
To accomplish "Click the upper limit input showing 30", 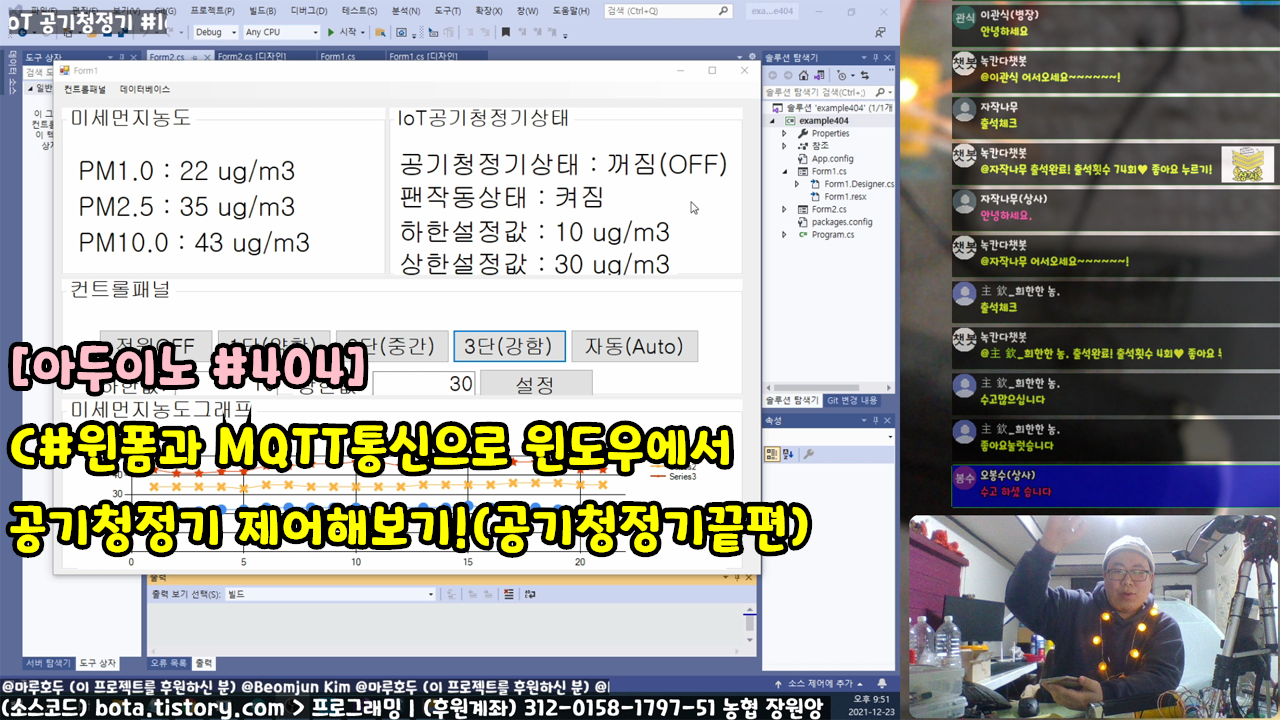I will (424, 384).
